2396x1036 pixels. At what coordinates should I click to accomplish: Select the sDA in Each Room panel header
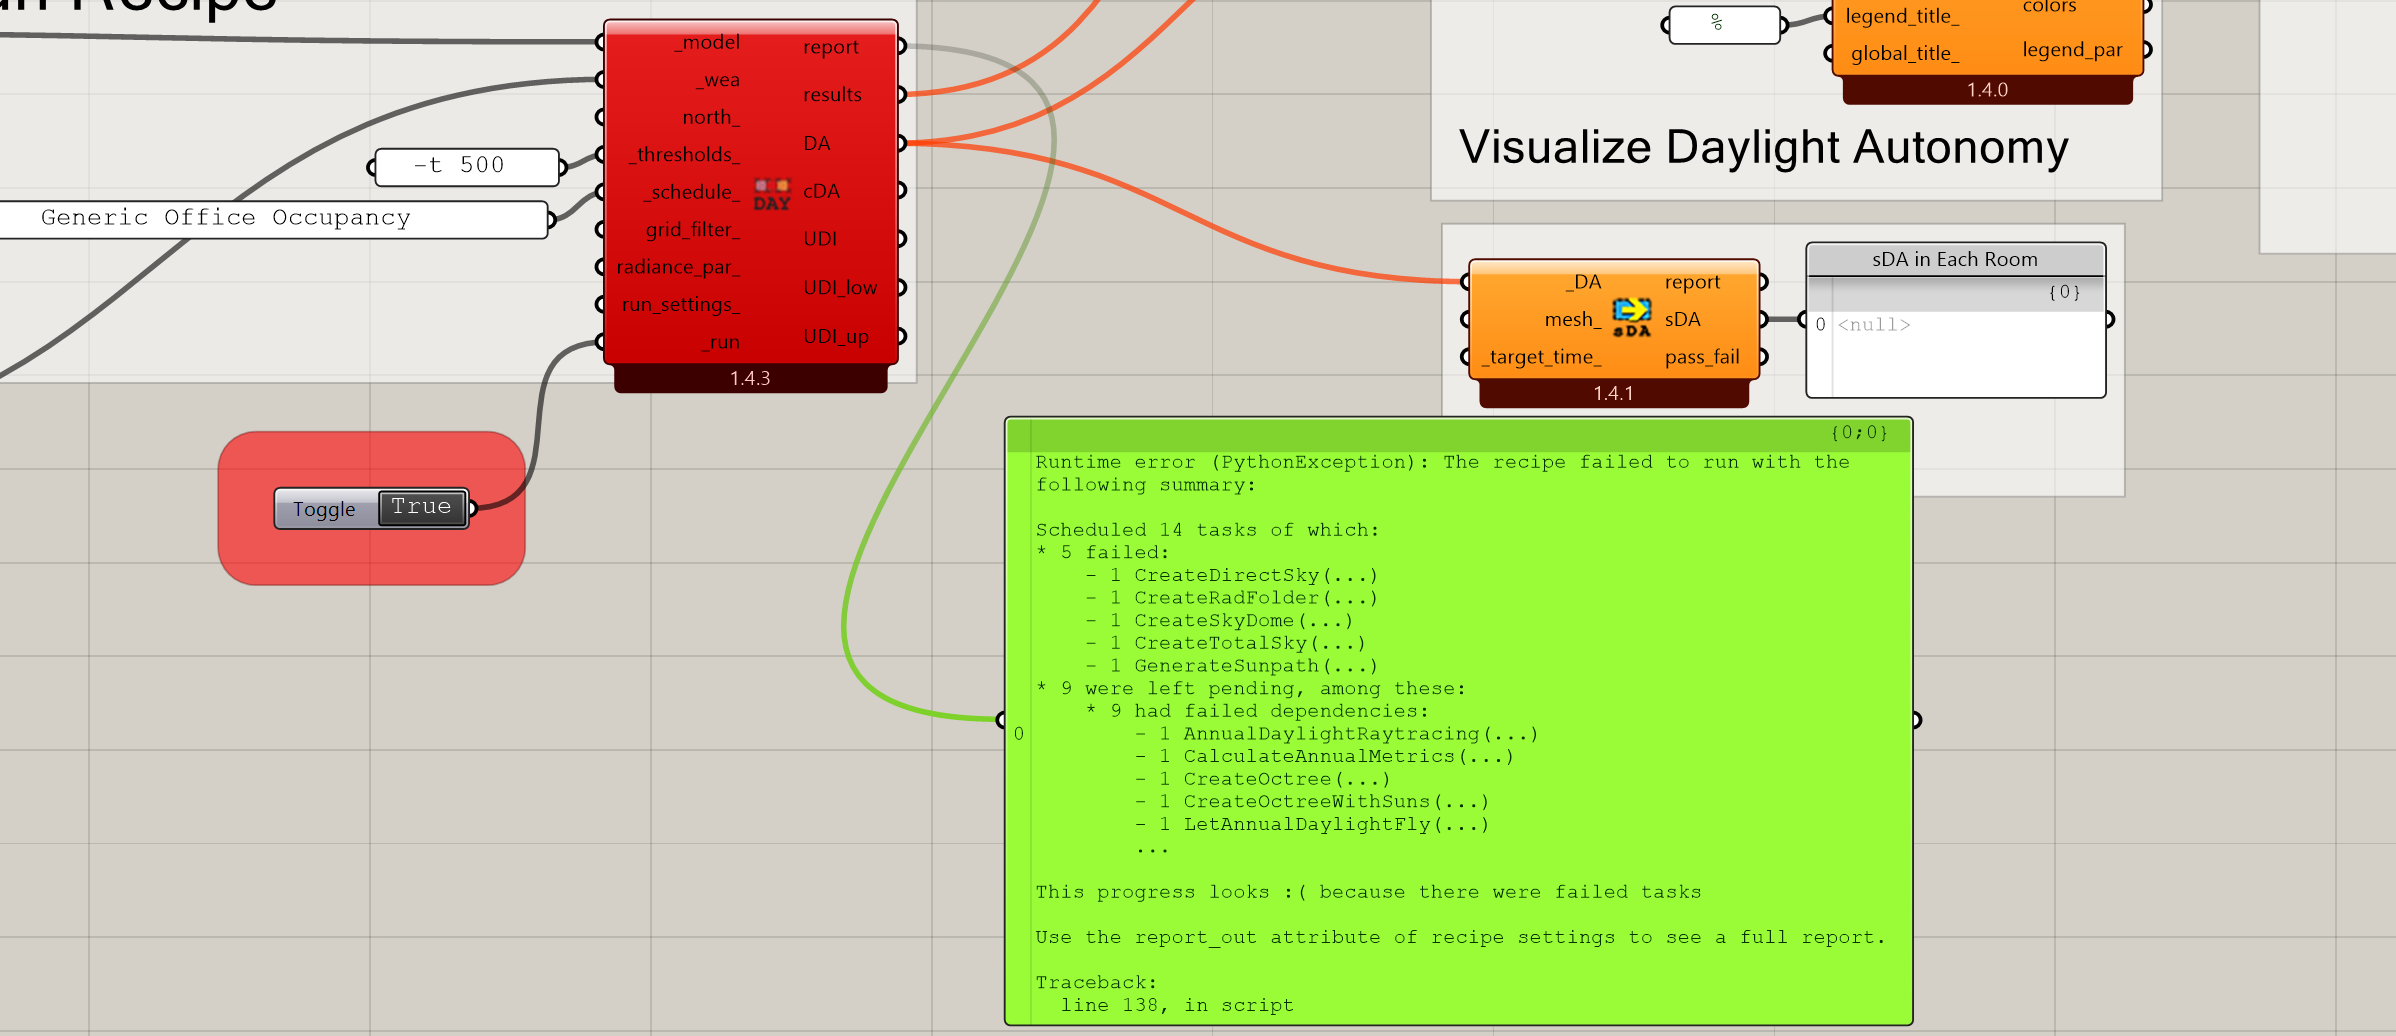(x=1954, y=260)
